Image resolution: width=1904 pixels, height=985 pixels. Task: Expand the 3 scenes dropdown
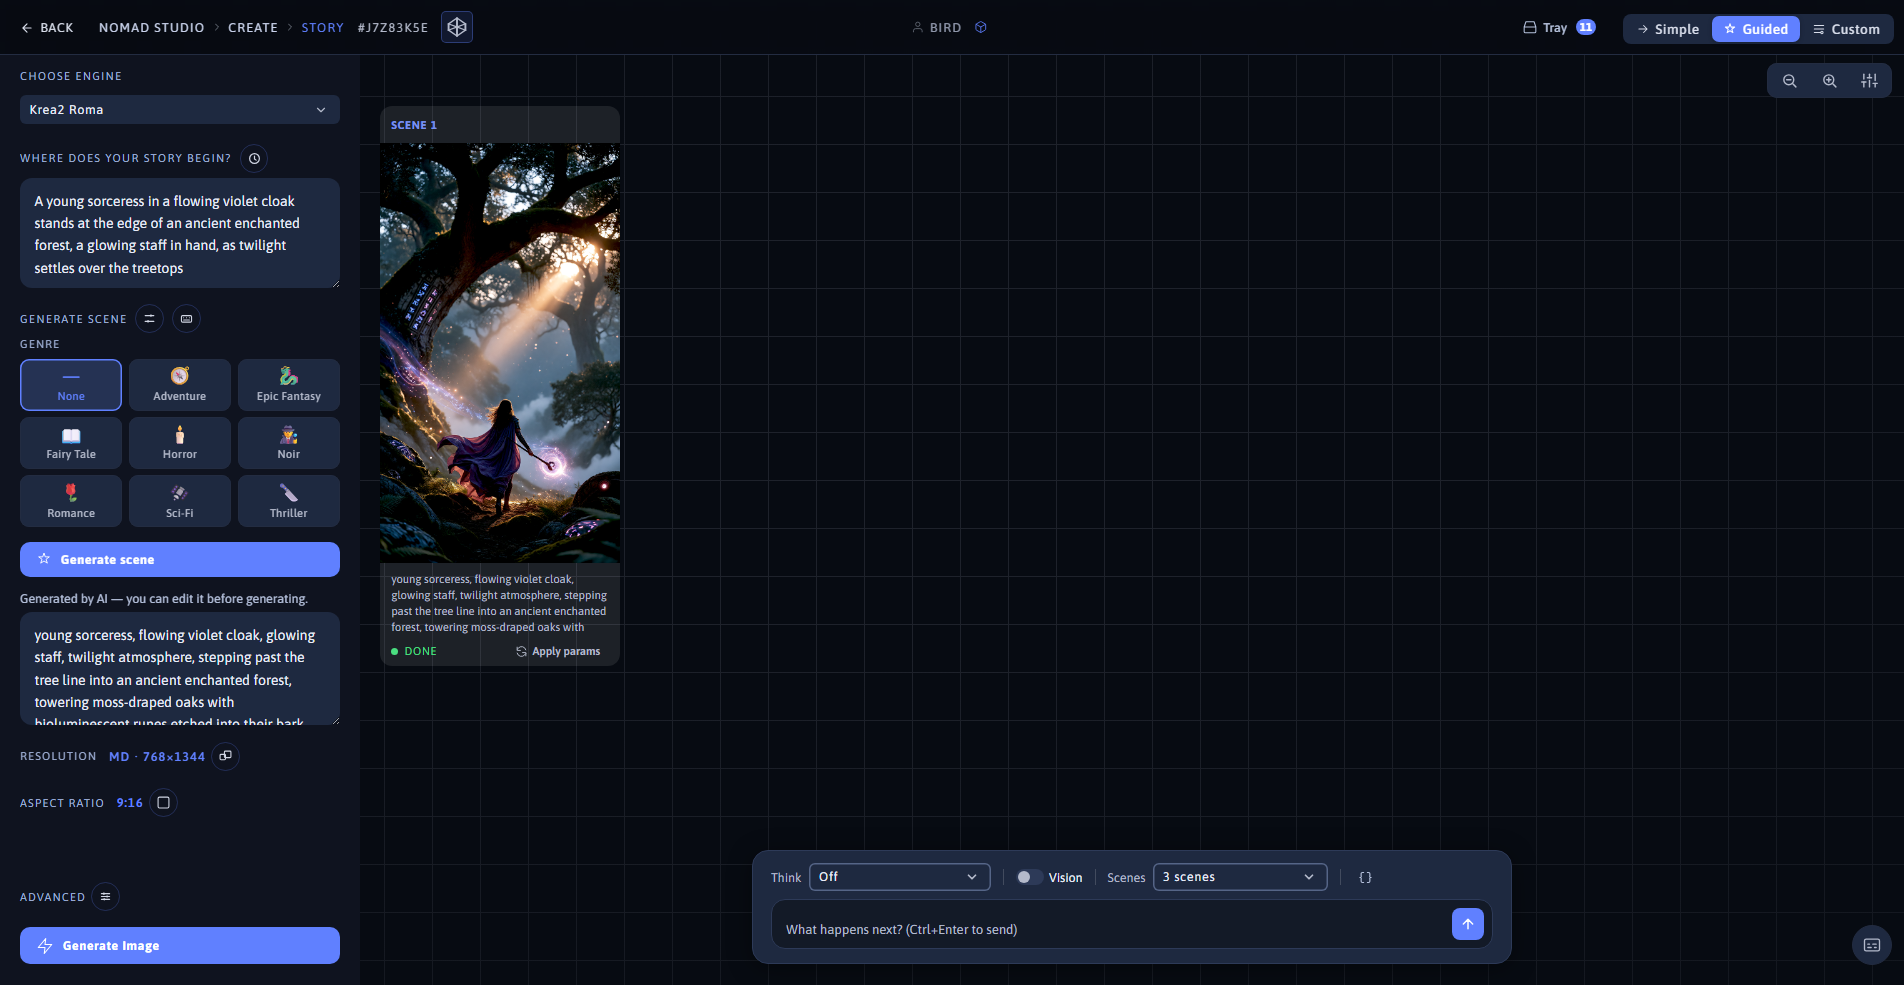coord(1240,877)
